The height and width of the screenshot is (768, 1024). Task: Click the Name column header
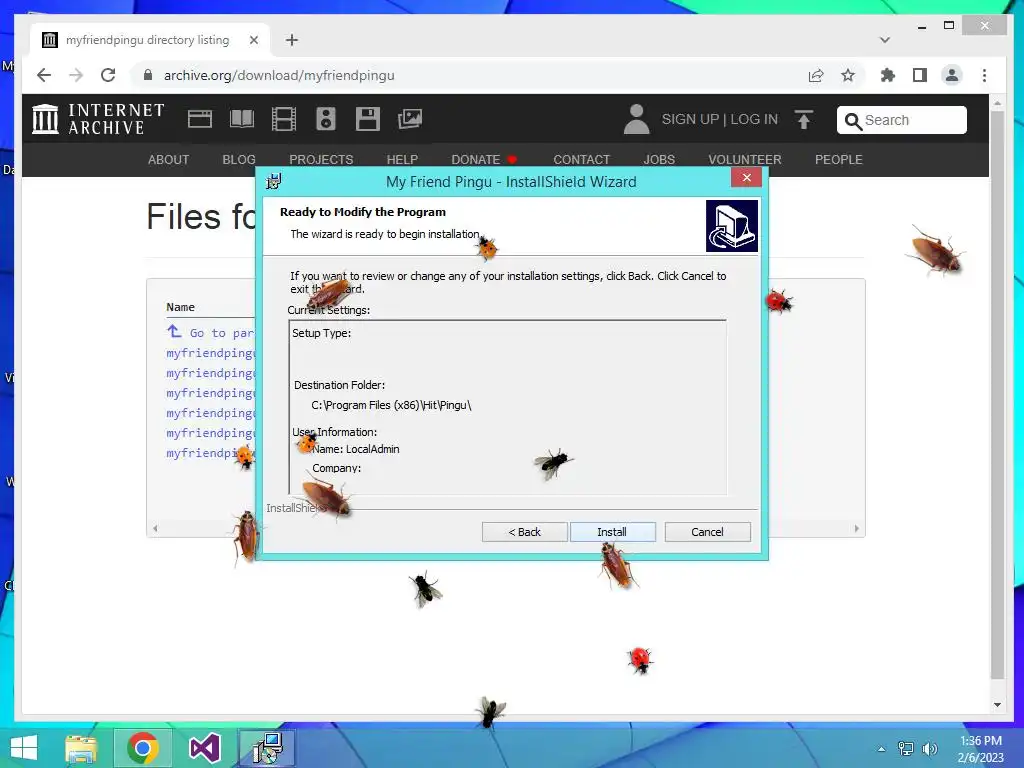click(x=180, y=307)
